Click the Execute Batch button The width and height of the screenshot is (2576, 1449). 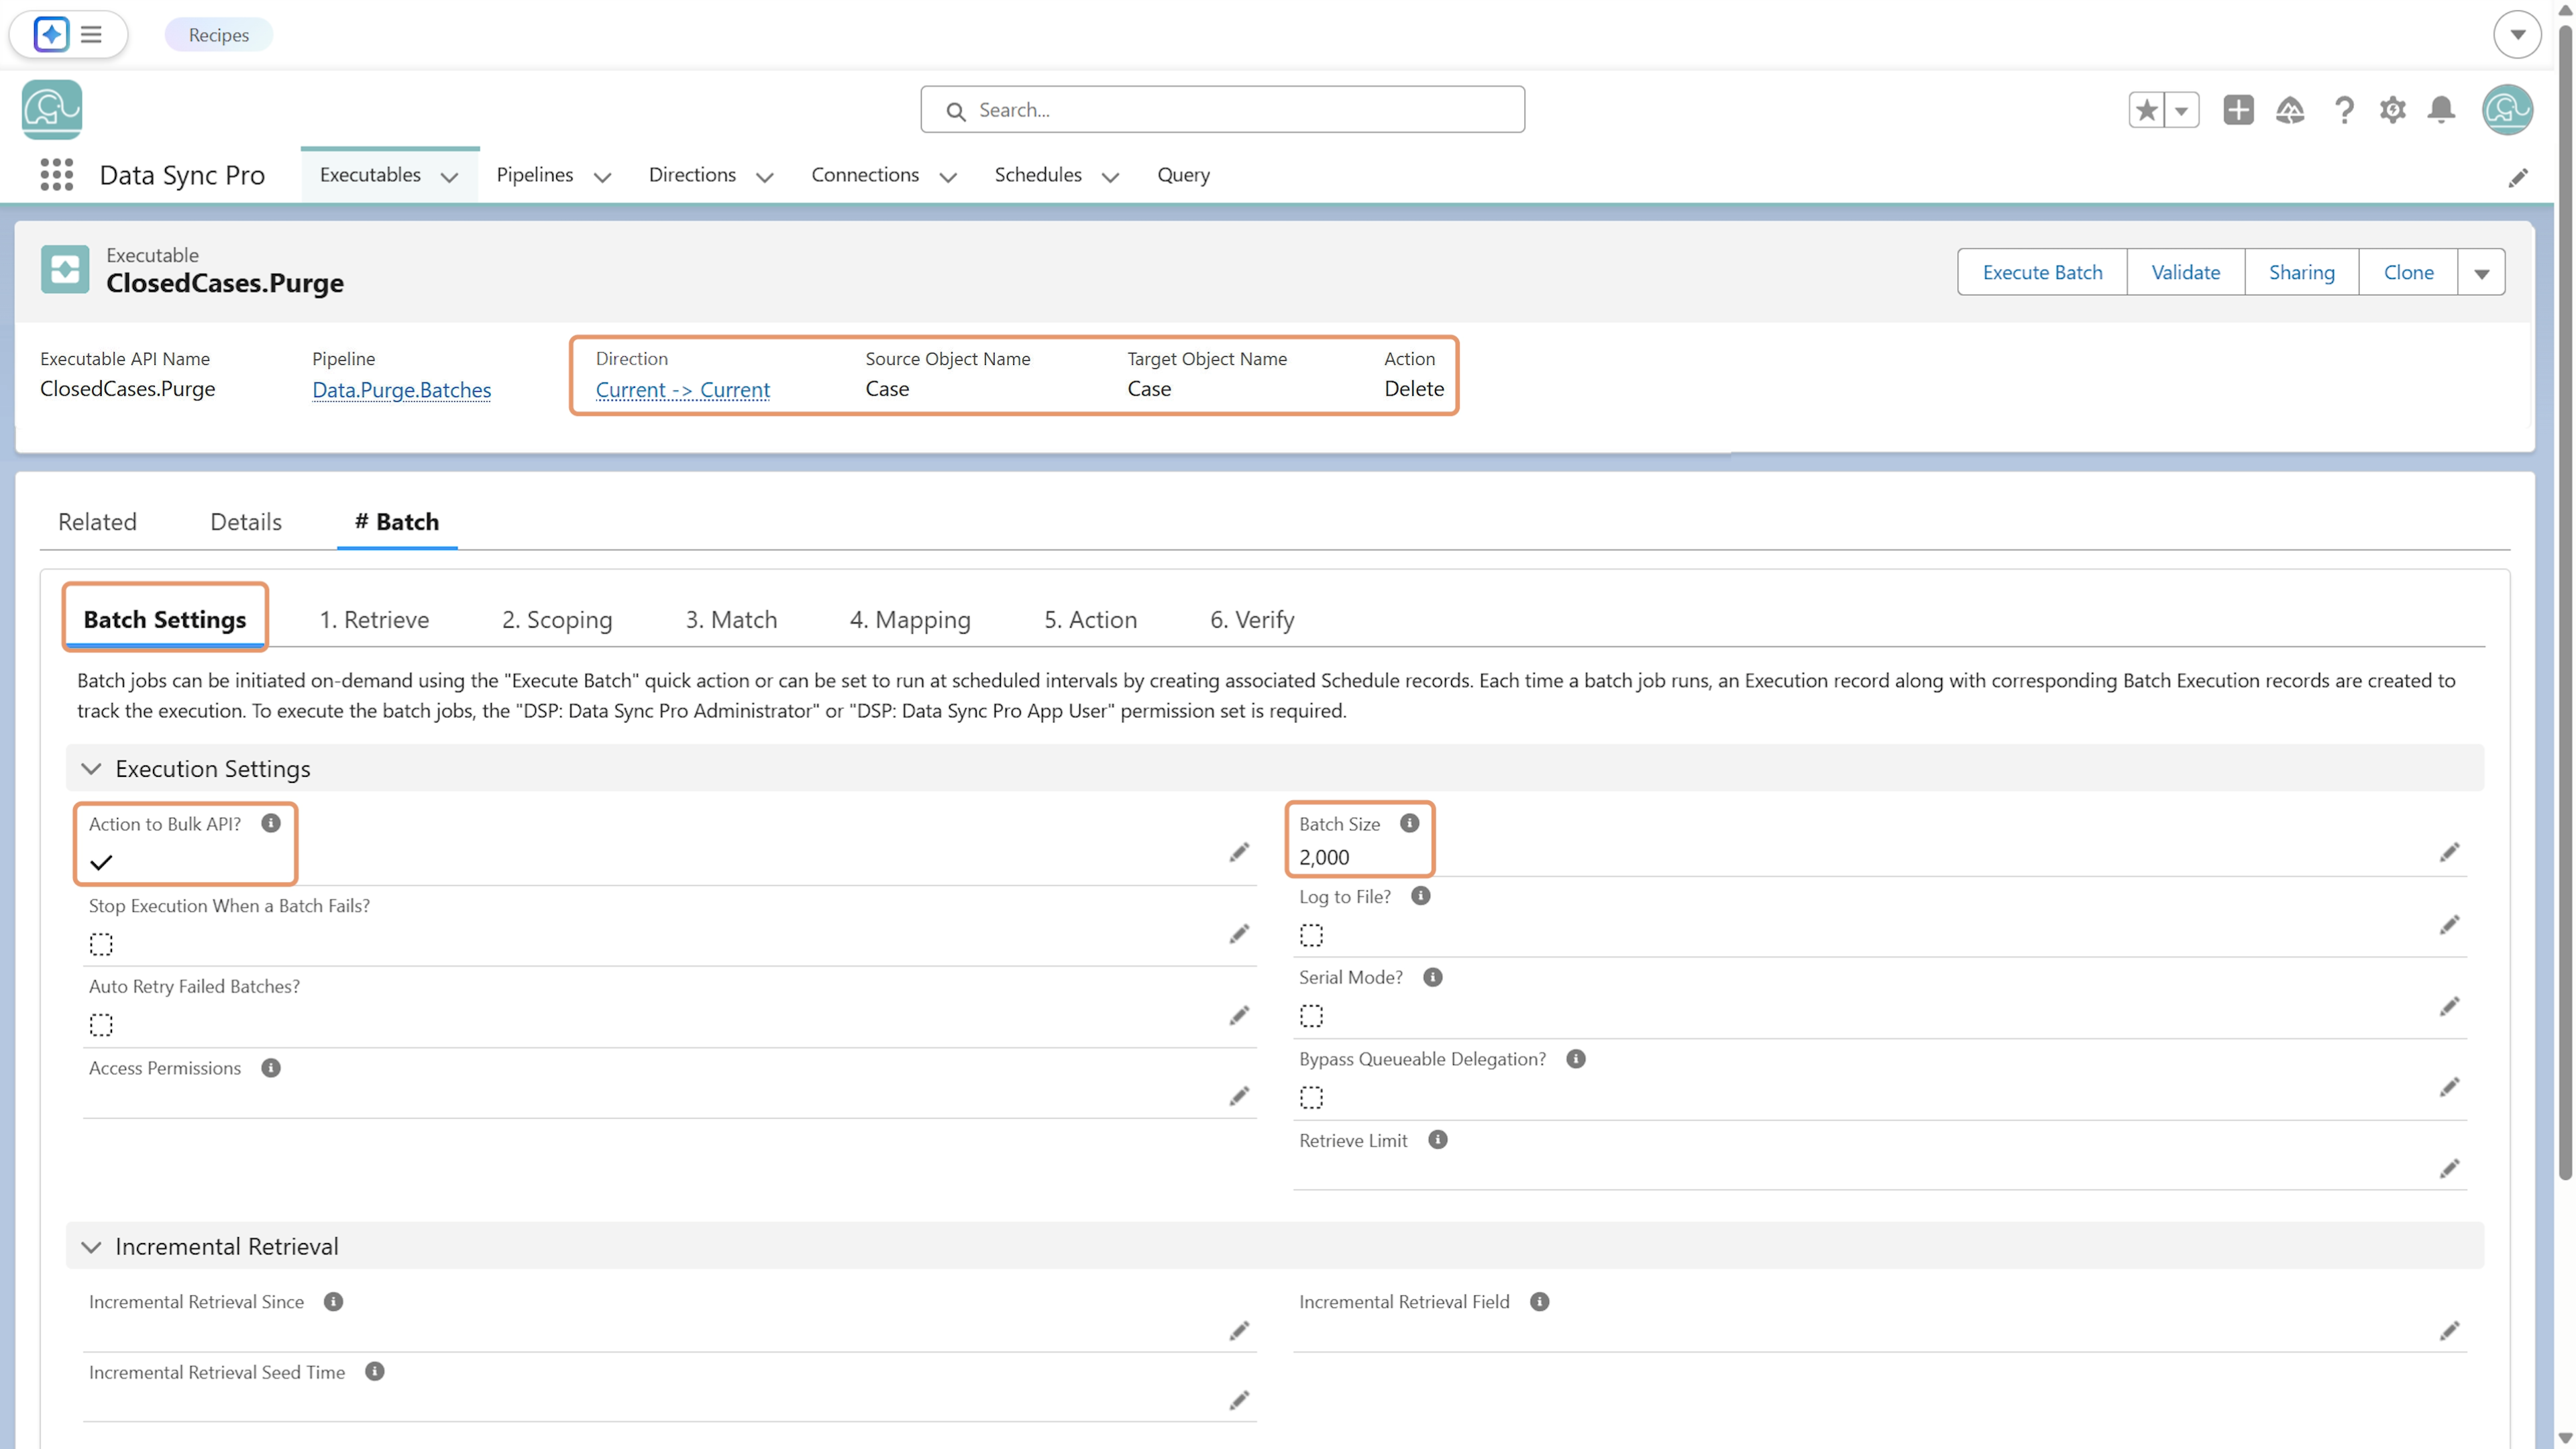click(2042, 272)
